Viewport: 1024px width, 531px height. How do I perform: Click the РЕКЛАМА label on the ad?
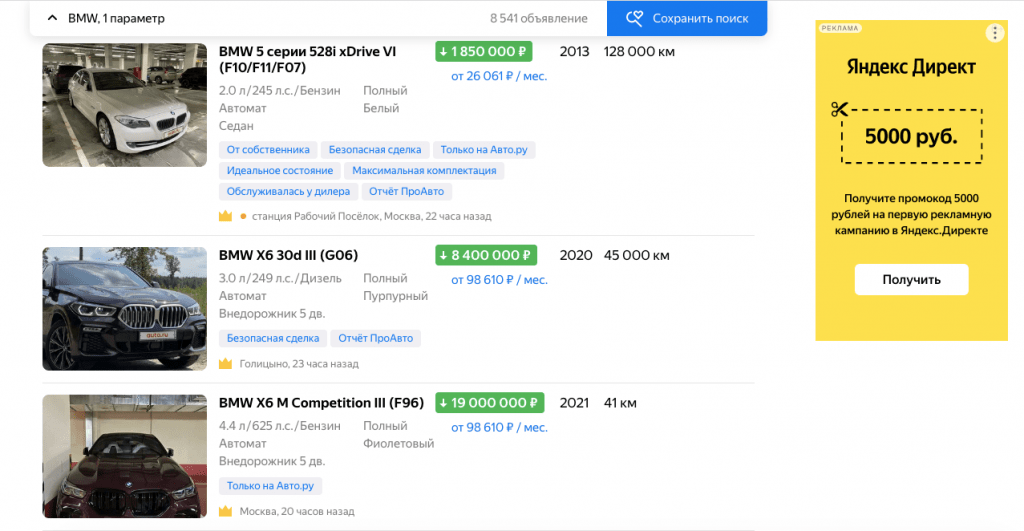[x=840, y=28]
